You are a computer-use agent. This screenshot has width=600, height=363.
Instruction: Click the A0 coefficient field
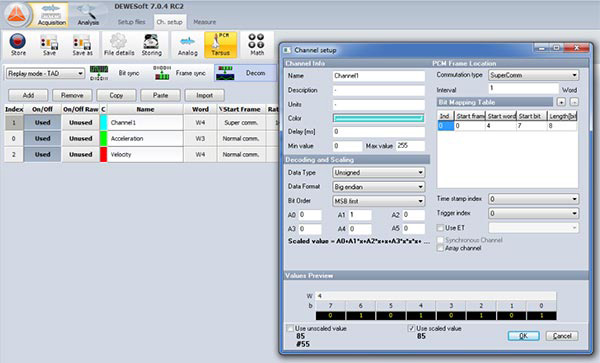(x=310, y=215)
